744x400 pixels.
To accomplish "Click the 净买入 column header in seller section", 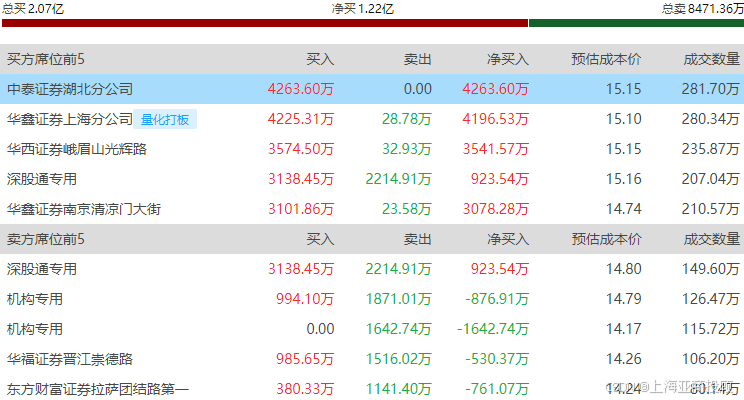I will 508,239.
